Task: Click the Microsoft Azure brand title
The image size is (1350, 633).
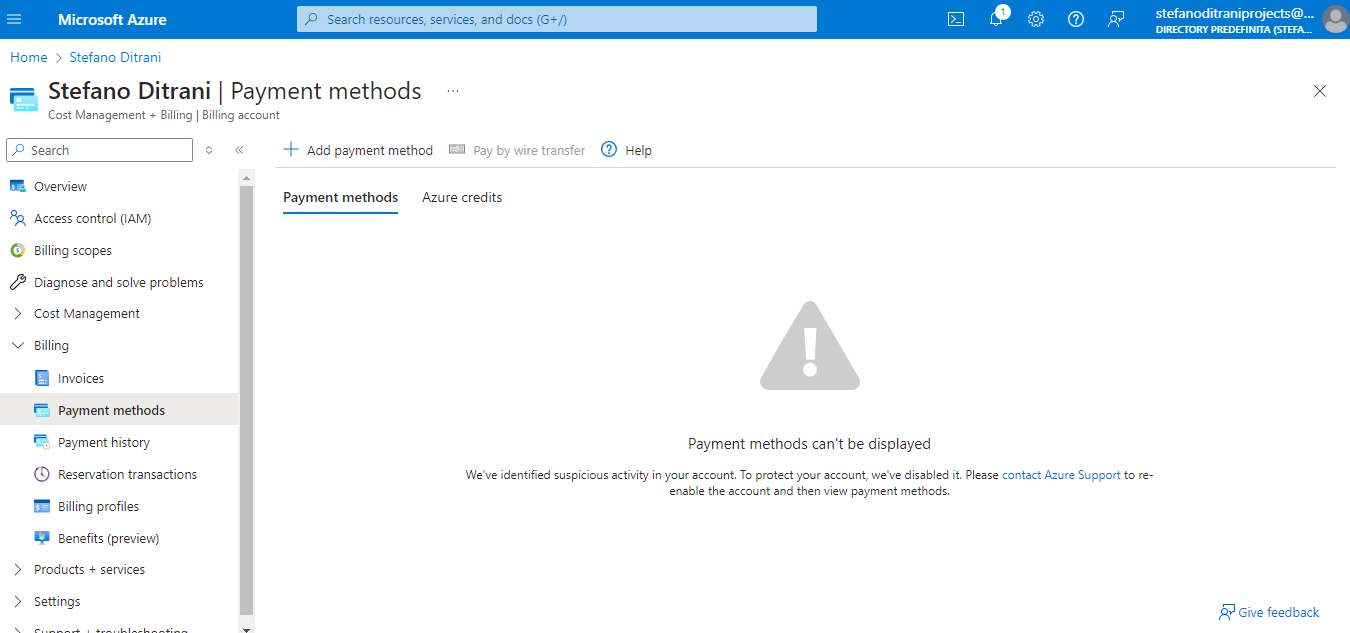Action: pos(112,19)
